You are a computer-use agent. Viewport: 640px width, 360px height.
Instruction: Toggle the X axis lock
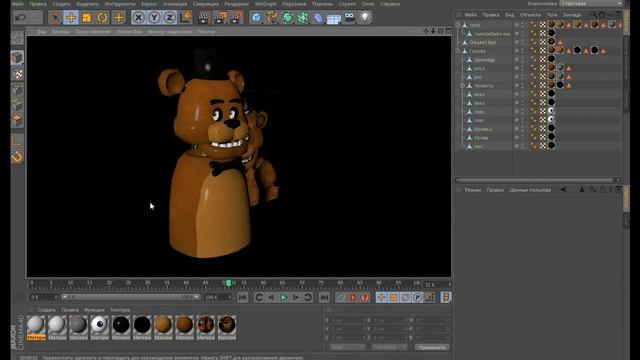139,18
